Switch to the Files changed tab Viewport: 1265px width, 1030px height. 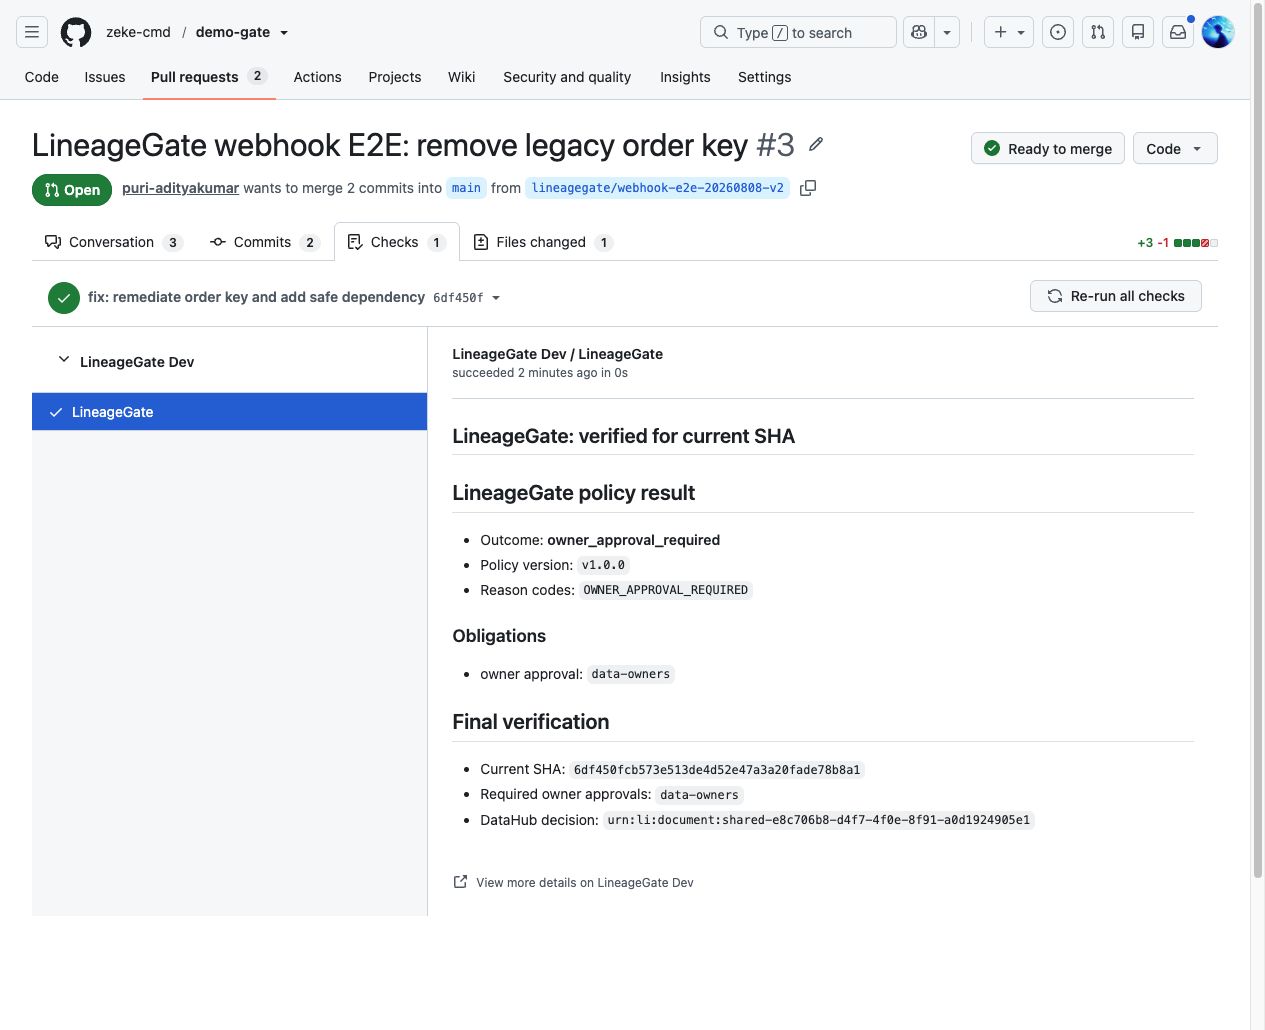(542, 242)
